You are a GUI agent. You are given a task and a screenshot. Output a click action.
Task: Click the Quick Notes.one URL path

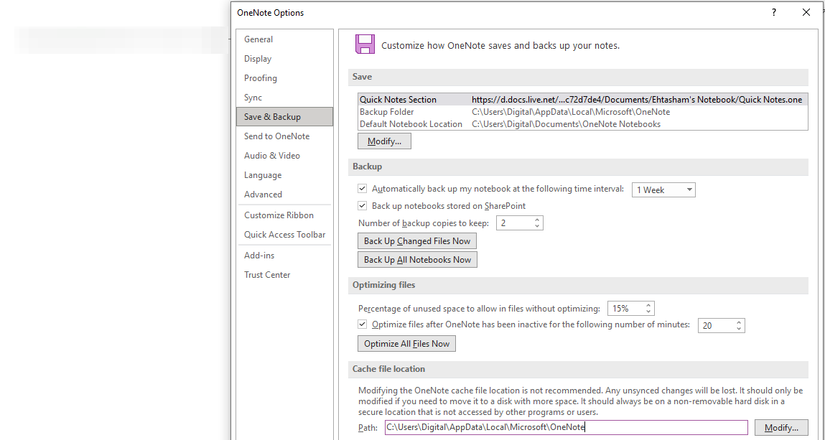[x=637, y=99]
